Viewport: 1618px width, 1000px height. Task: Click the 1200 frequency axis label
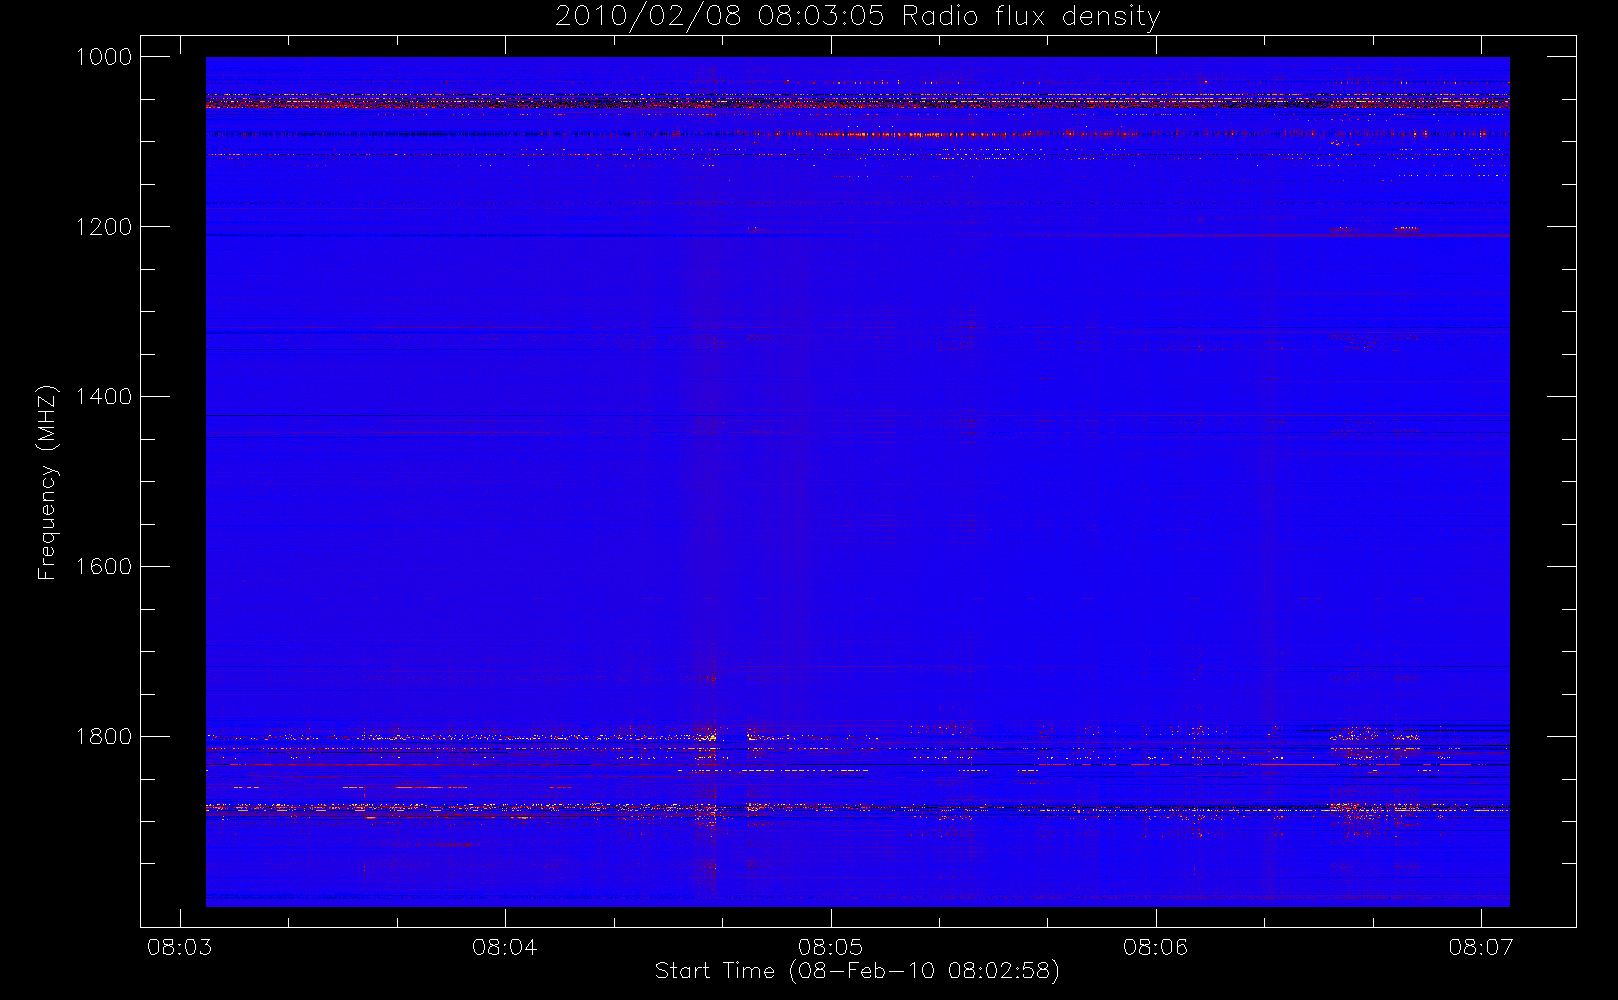104,227
